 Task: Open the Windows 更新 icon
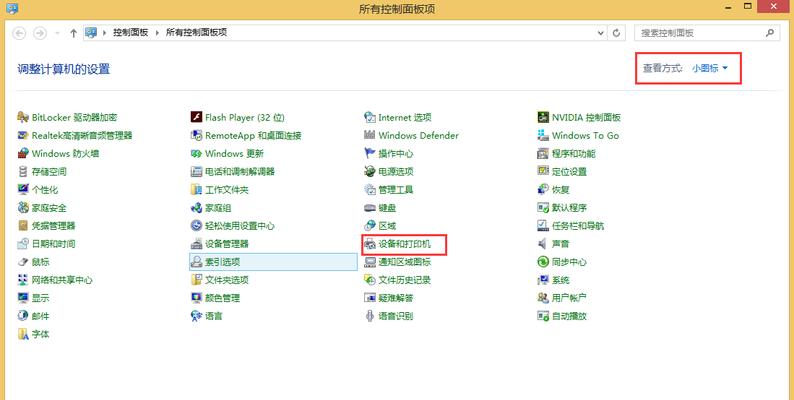pyautogui.click(x=196, y=153)
